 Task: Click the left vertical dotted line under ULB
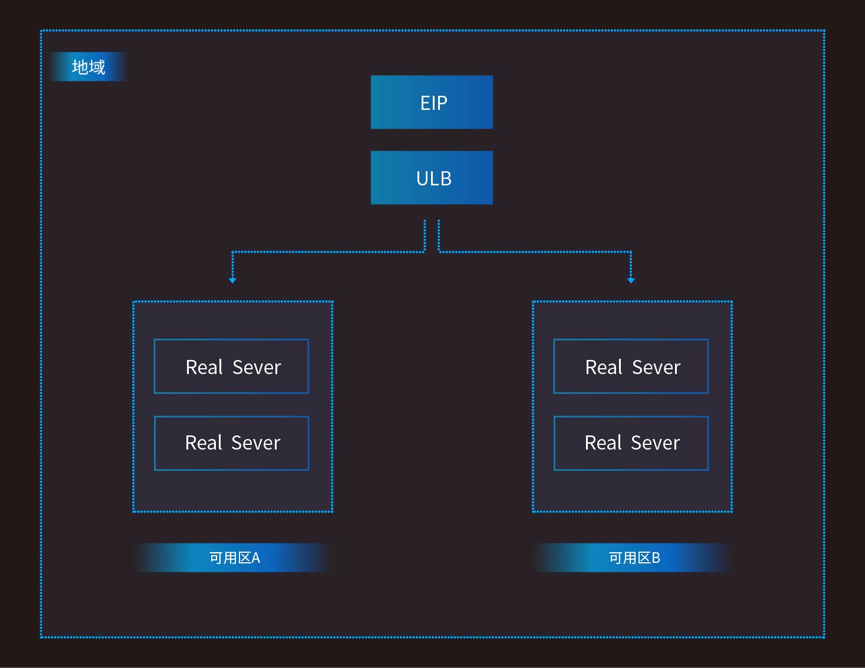pos(425,236)
